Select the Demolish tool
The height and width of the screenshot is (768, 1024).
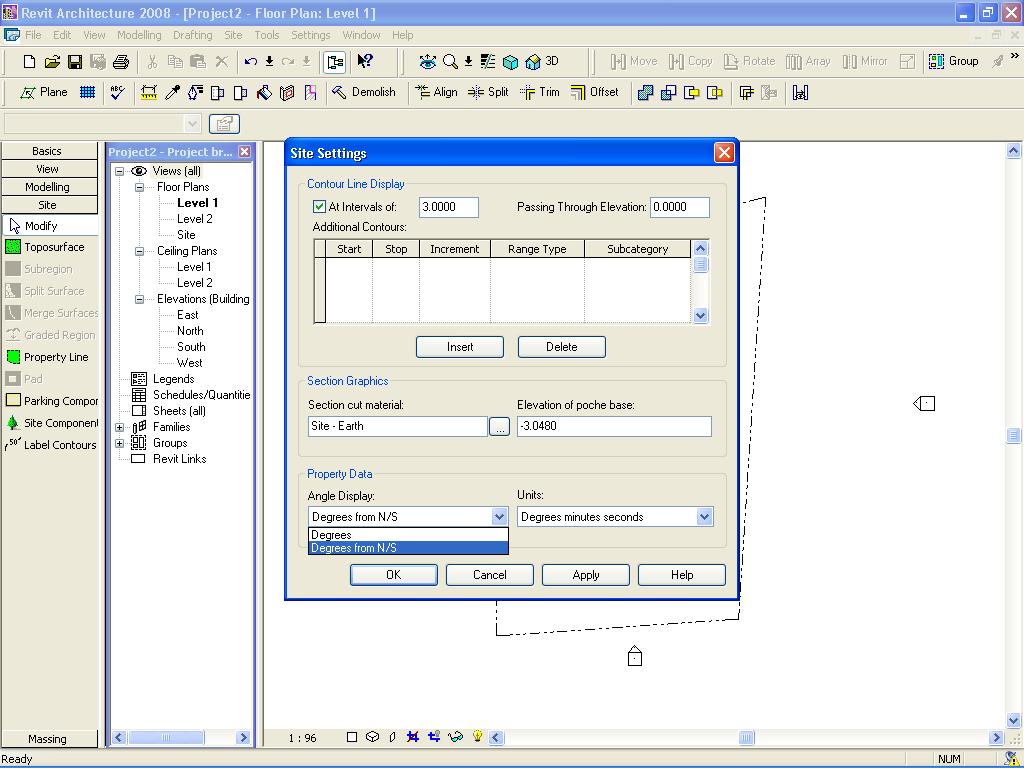click(363, 92)
